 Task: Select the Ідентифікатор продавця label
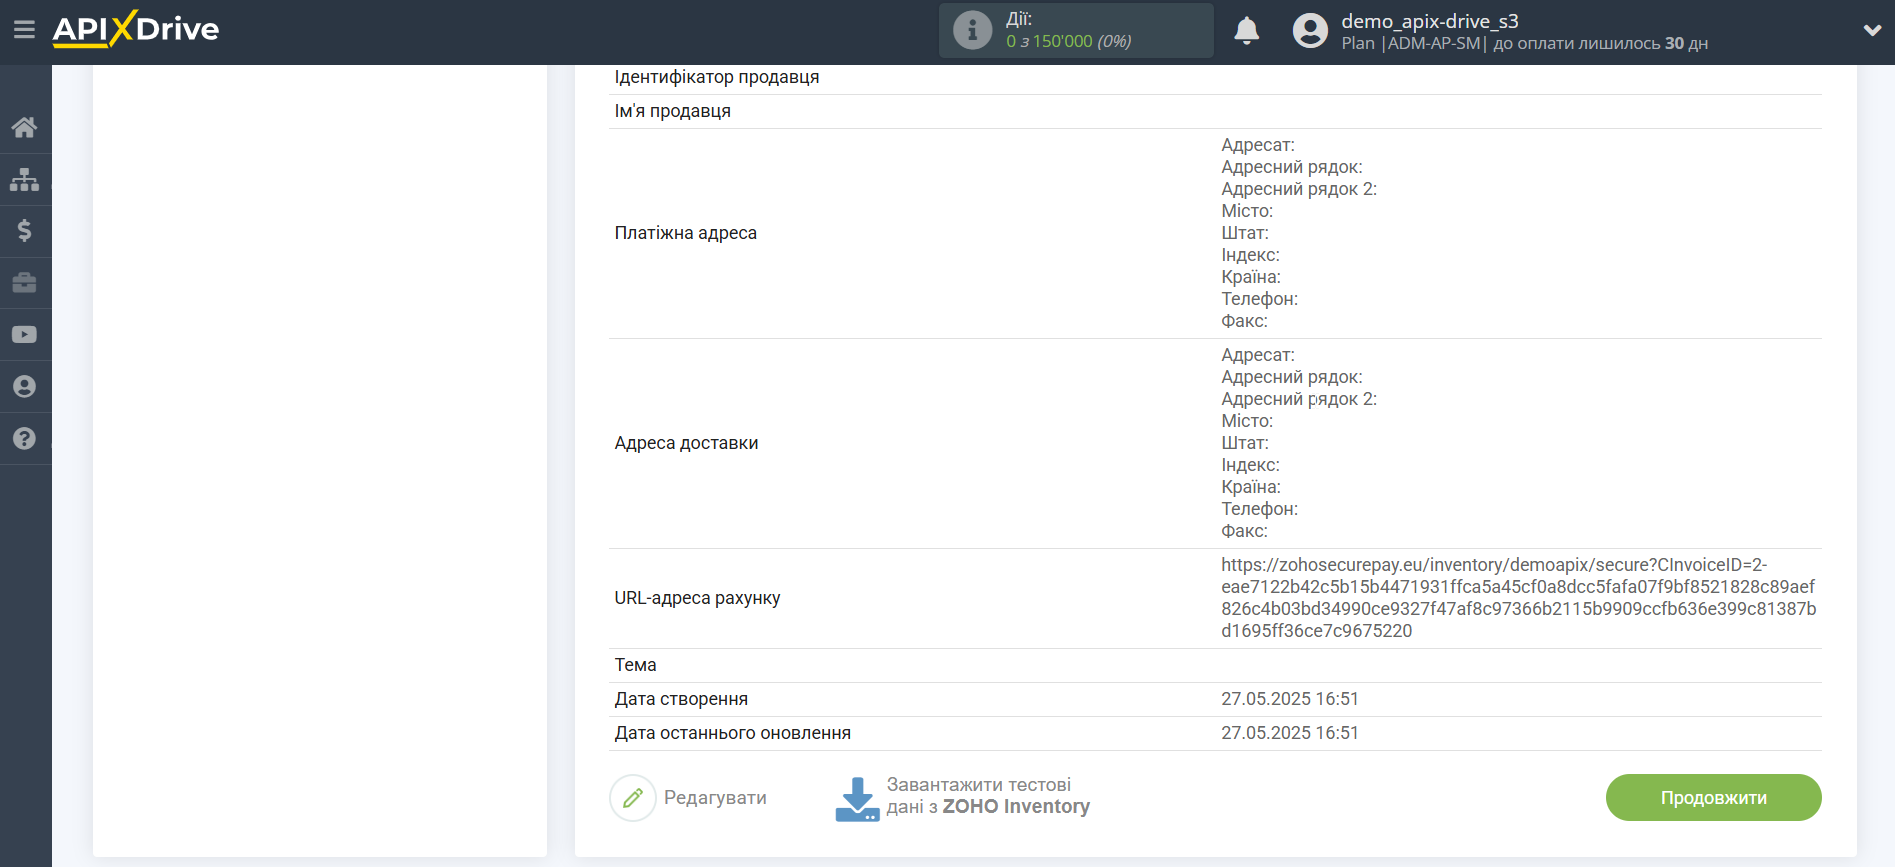coord(716,77)
